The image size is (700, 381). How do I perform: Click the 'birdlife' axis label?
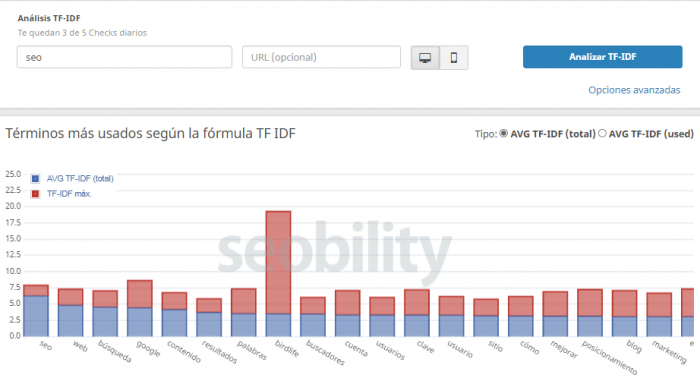tap(287, 348)
